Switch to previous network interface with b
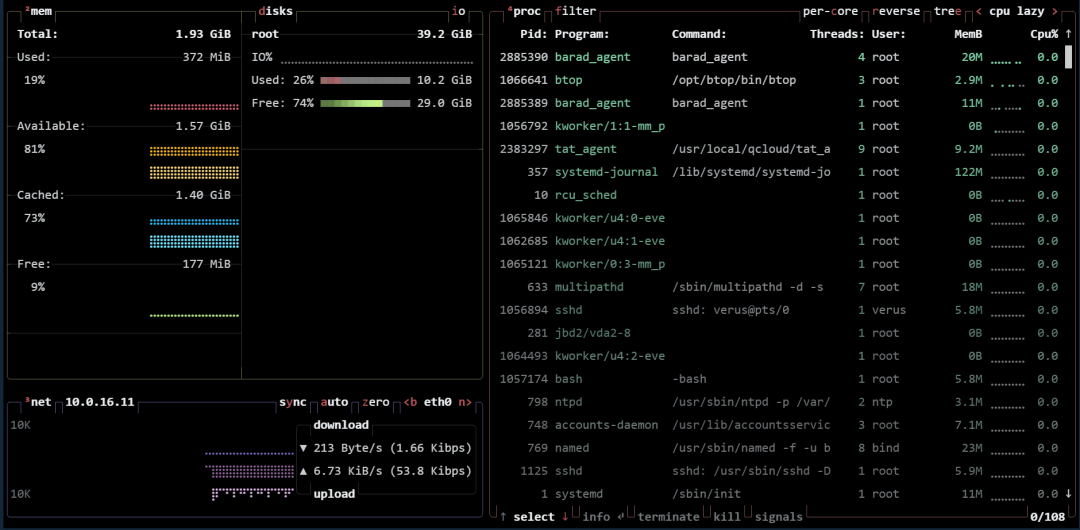This screenshot has height=530, width=1080. point(410,402)
